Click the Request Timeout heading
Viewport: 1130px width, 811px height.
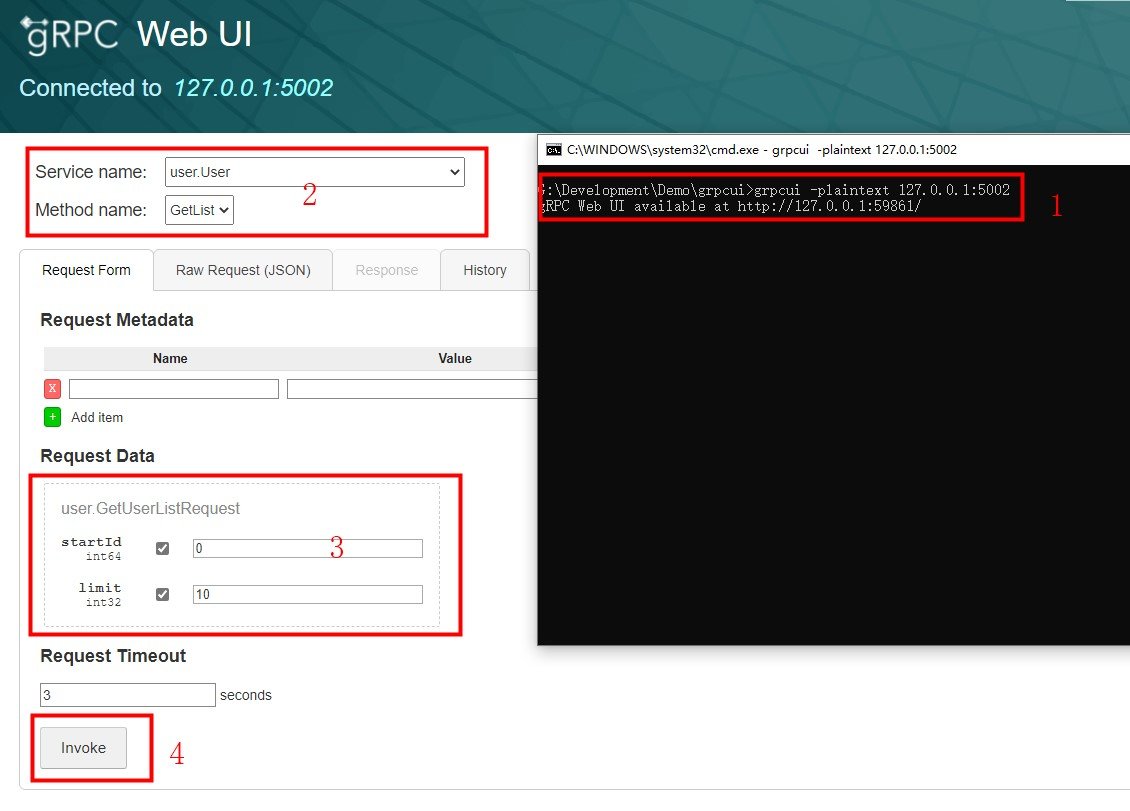point(113,656)
